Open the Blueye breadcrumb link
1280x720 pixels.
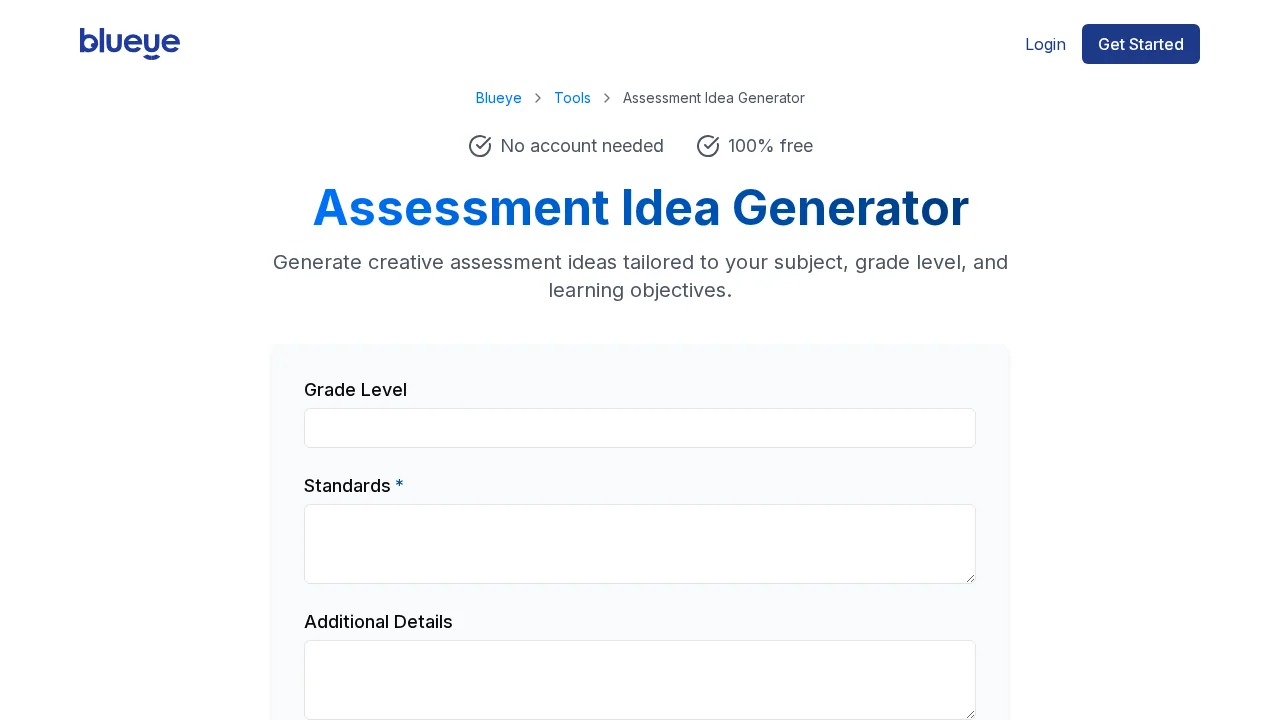(498, 98)
